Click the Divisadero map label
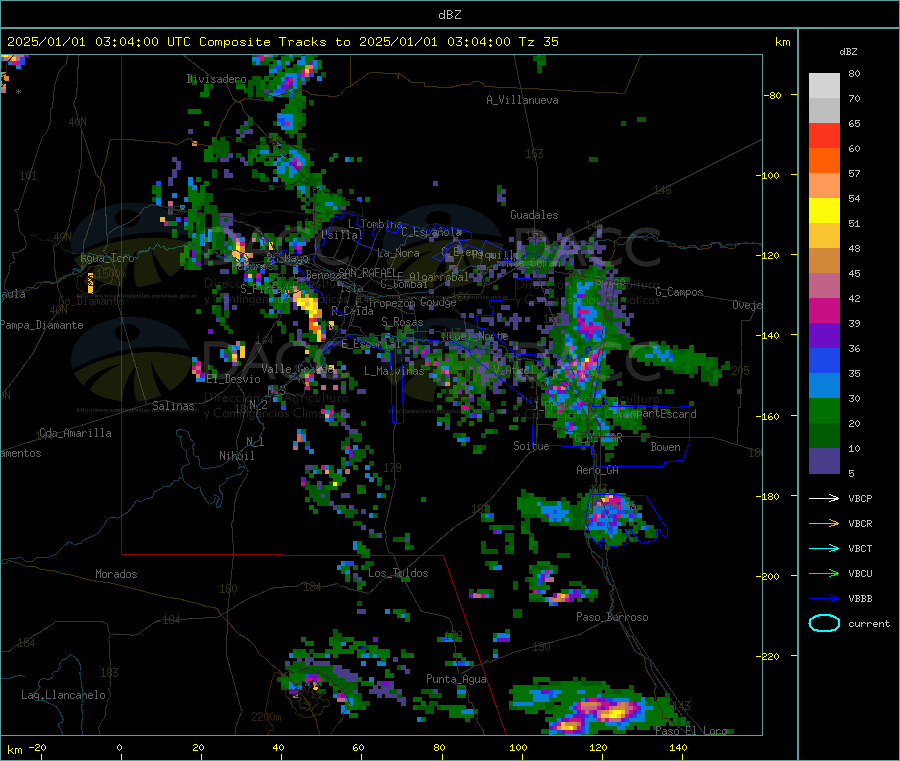 tap(216, 79)
